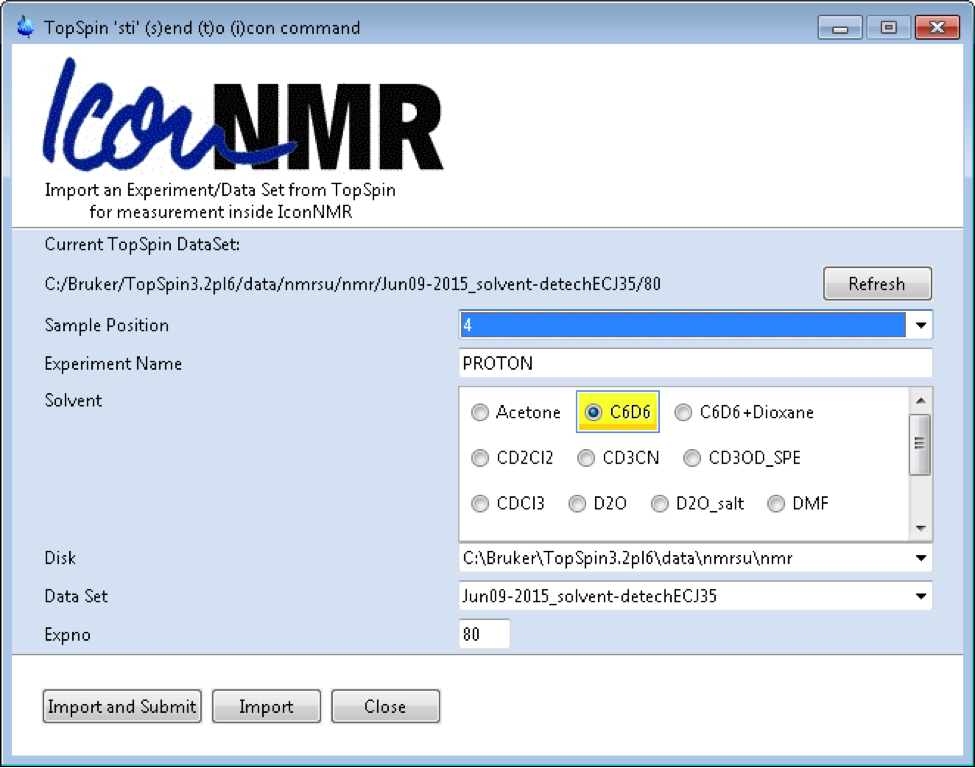Select Acetone solvent radio button
Screen dimensions: 975x768
coord(480,412)
